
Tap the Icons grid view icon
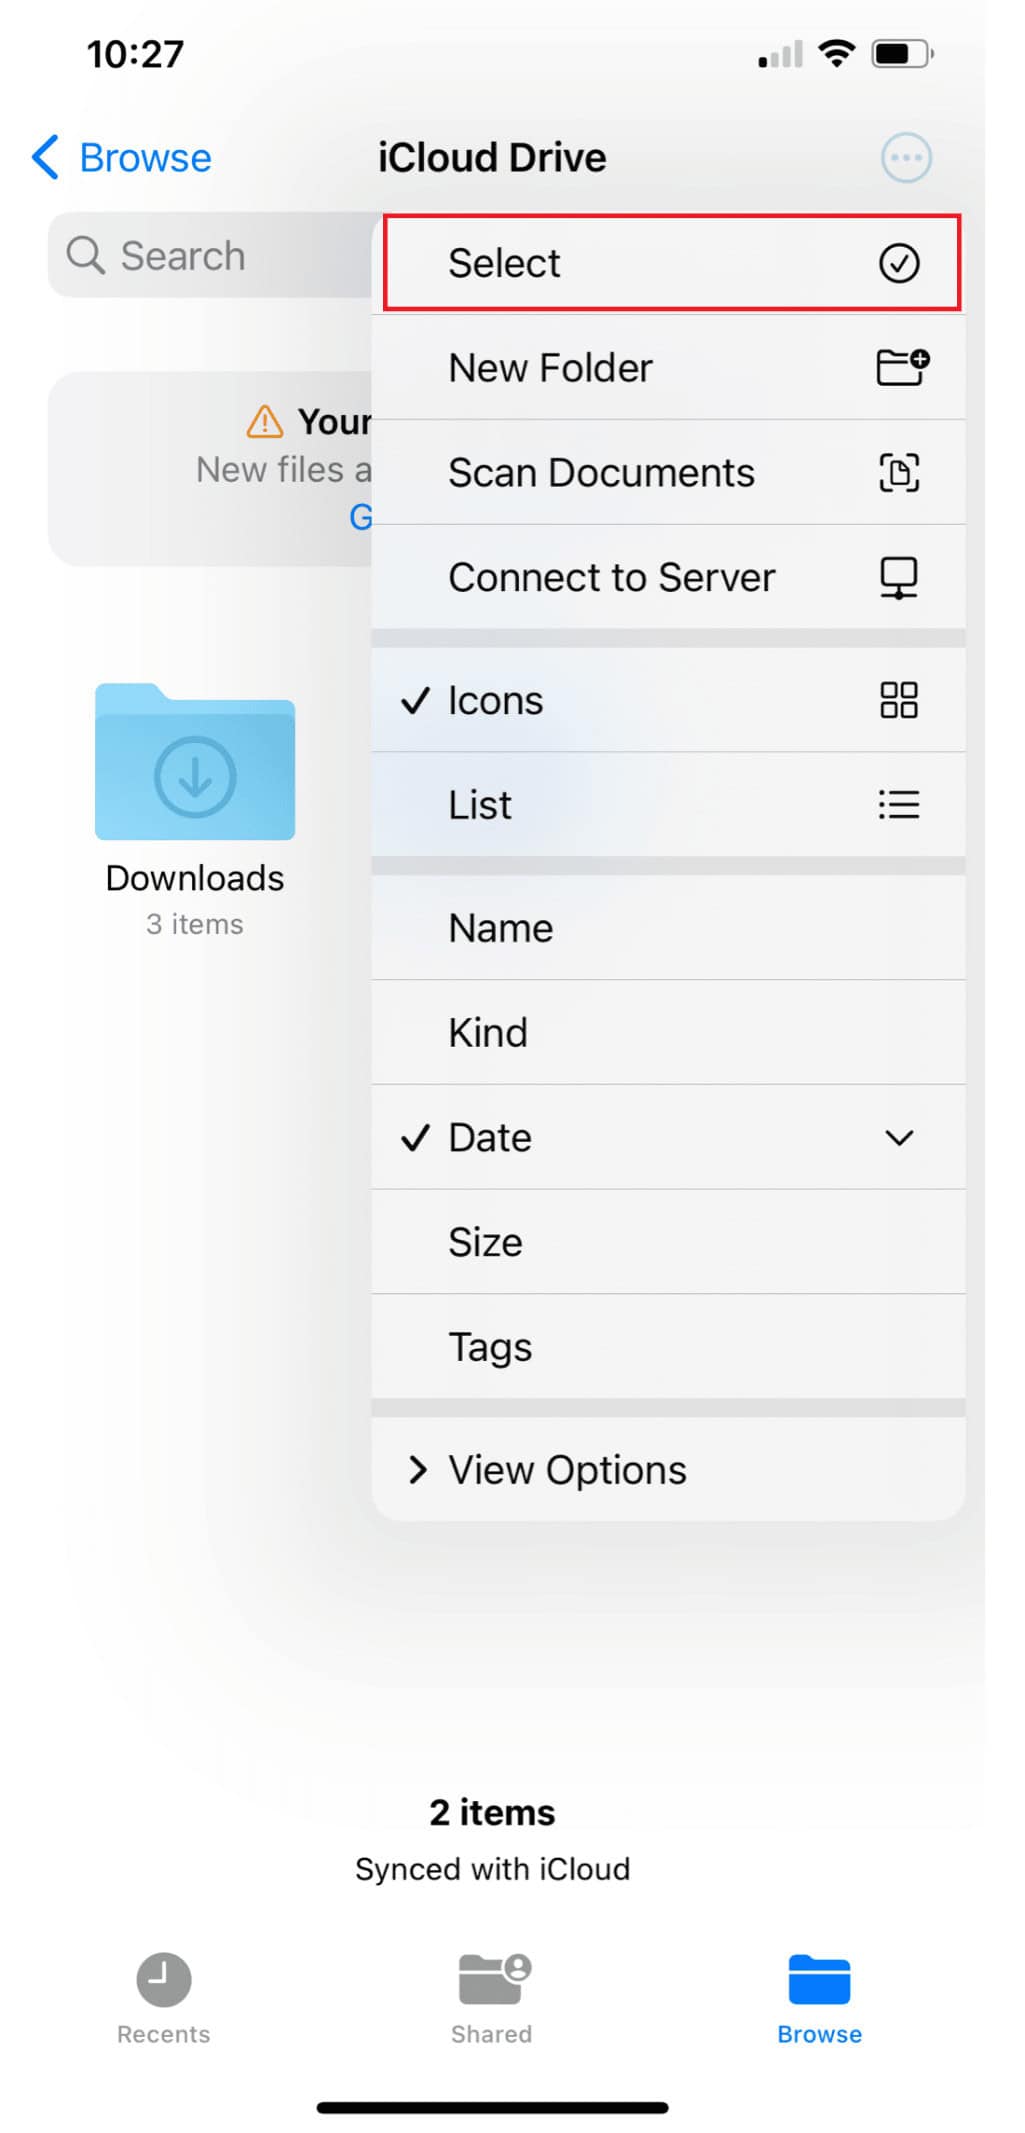898,700
